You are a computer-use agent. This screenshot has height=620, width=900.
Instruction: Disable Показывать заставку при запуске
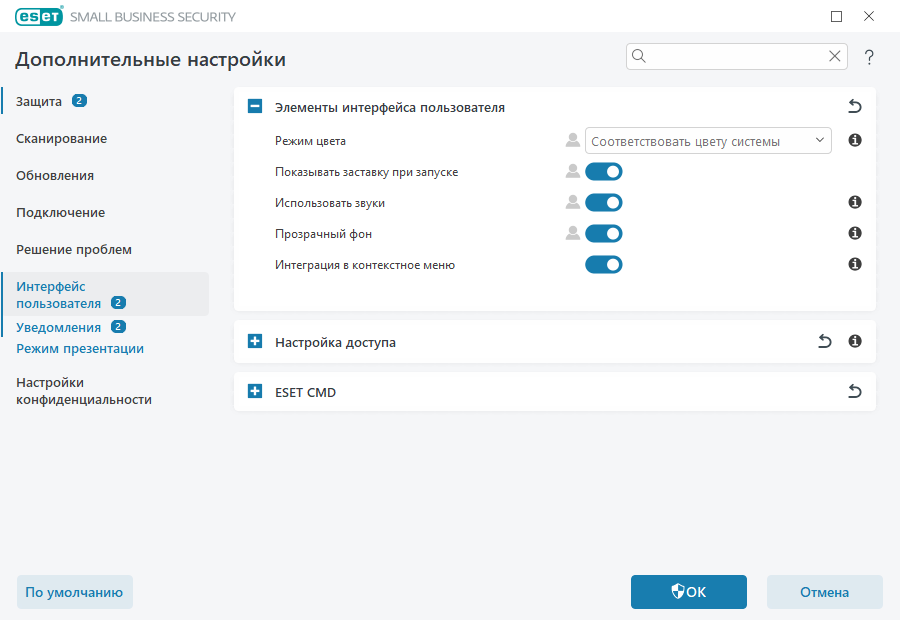[x=604, y=171]
